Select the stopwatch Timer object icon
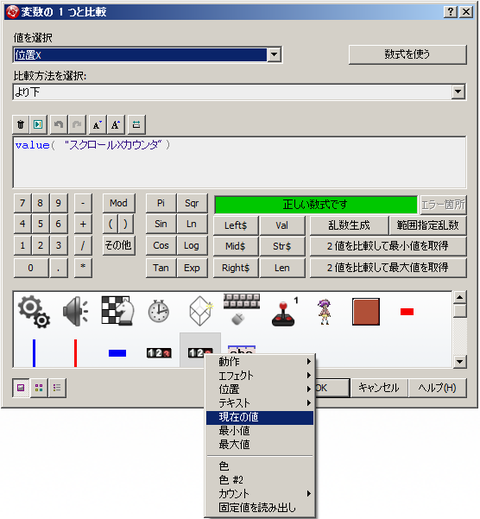 159,311
